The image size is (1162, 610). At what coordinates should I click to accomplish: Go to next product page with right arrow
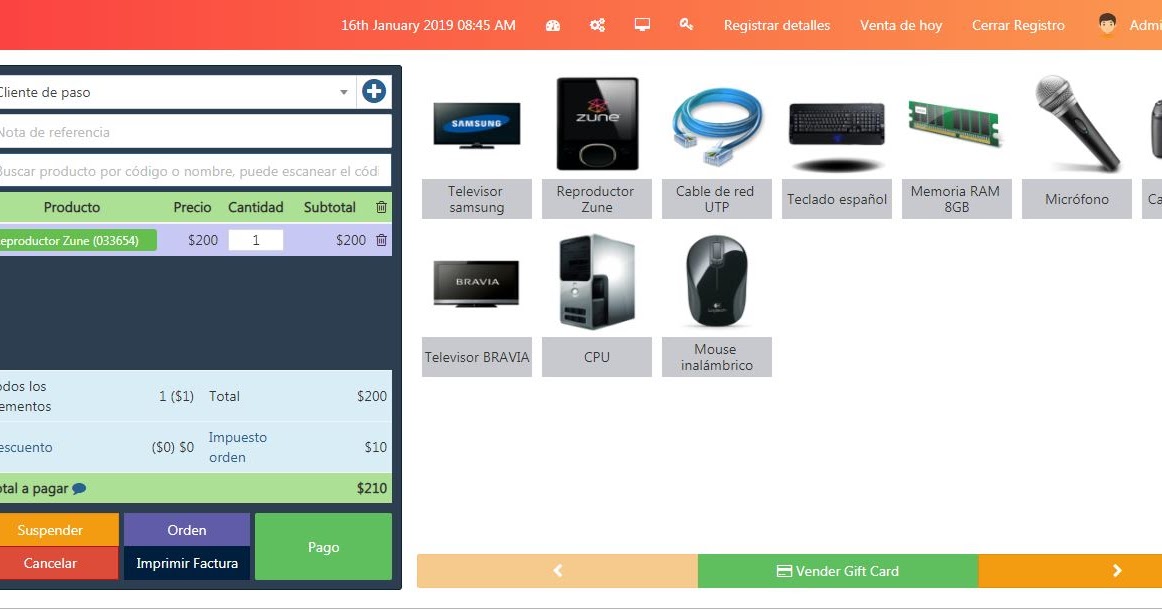(x=1117, y=571)
